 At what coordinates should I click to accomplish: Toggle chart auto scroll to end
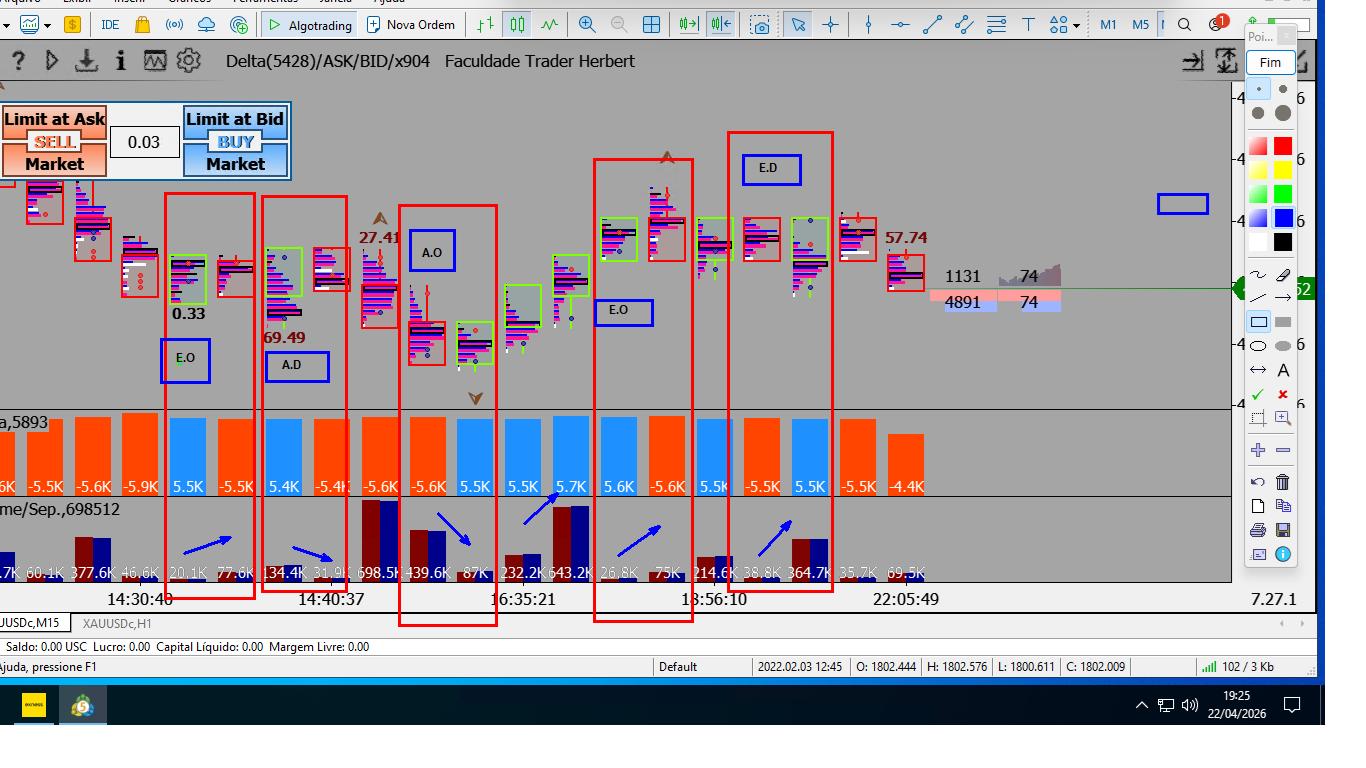688,25
